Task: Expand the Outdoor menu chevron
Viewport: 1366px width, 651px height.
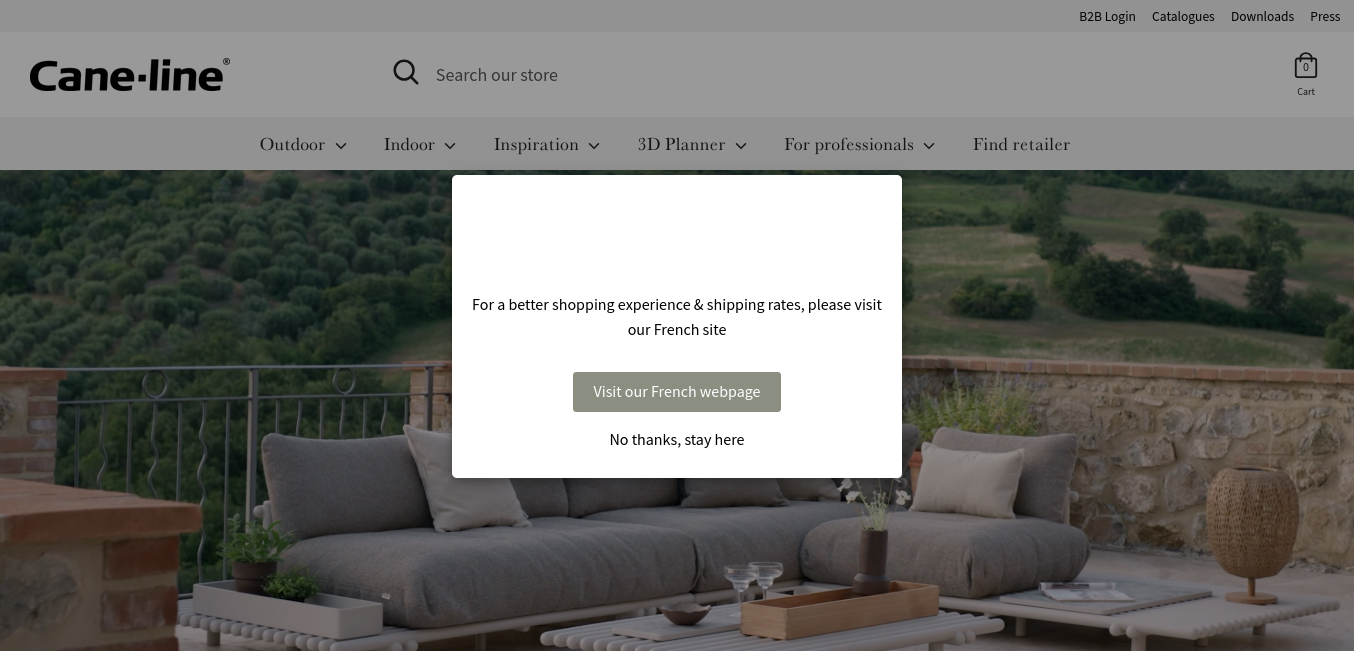Action: click(x=341, y=146)
